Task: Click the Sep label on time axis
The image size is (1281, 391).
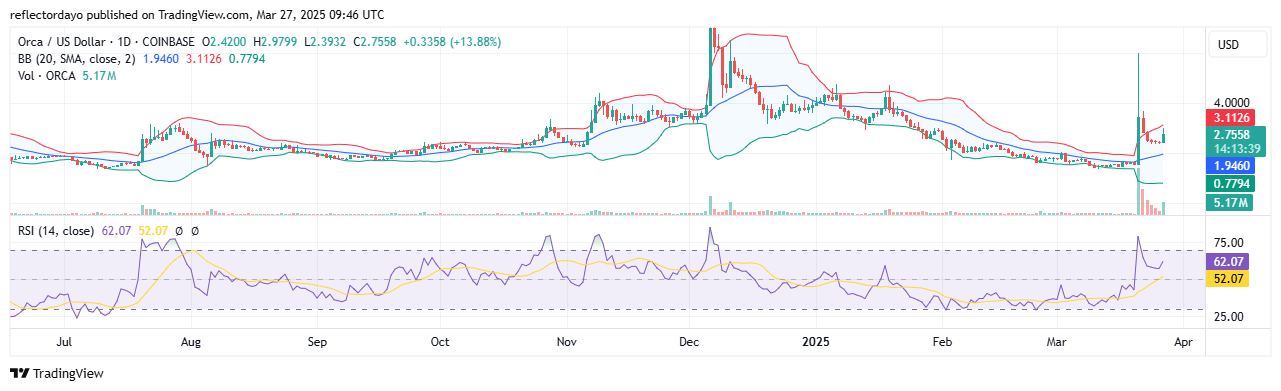Action: 317,341
